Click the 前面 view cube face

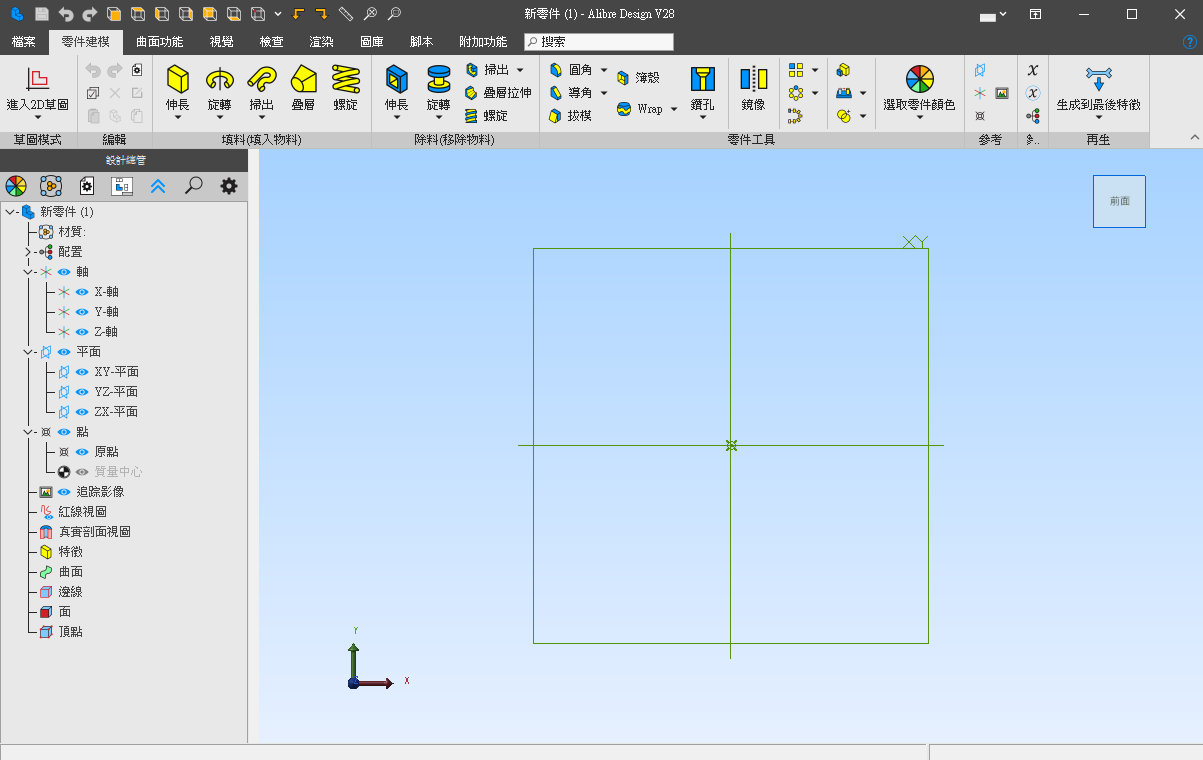coord(1119,201)
